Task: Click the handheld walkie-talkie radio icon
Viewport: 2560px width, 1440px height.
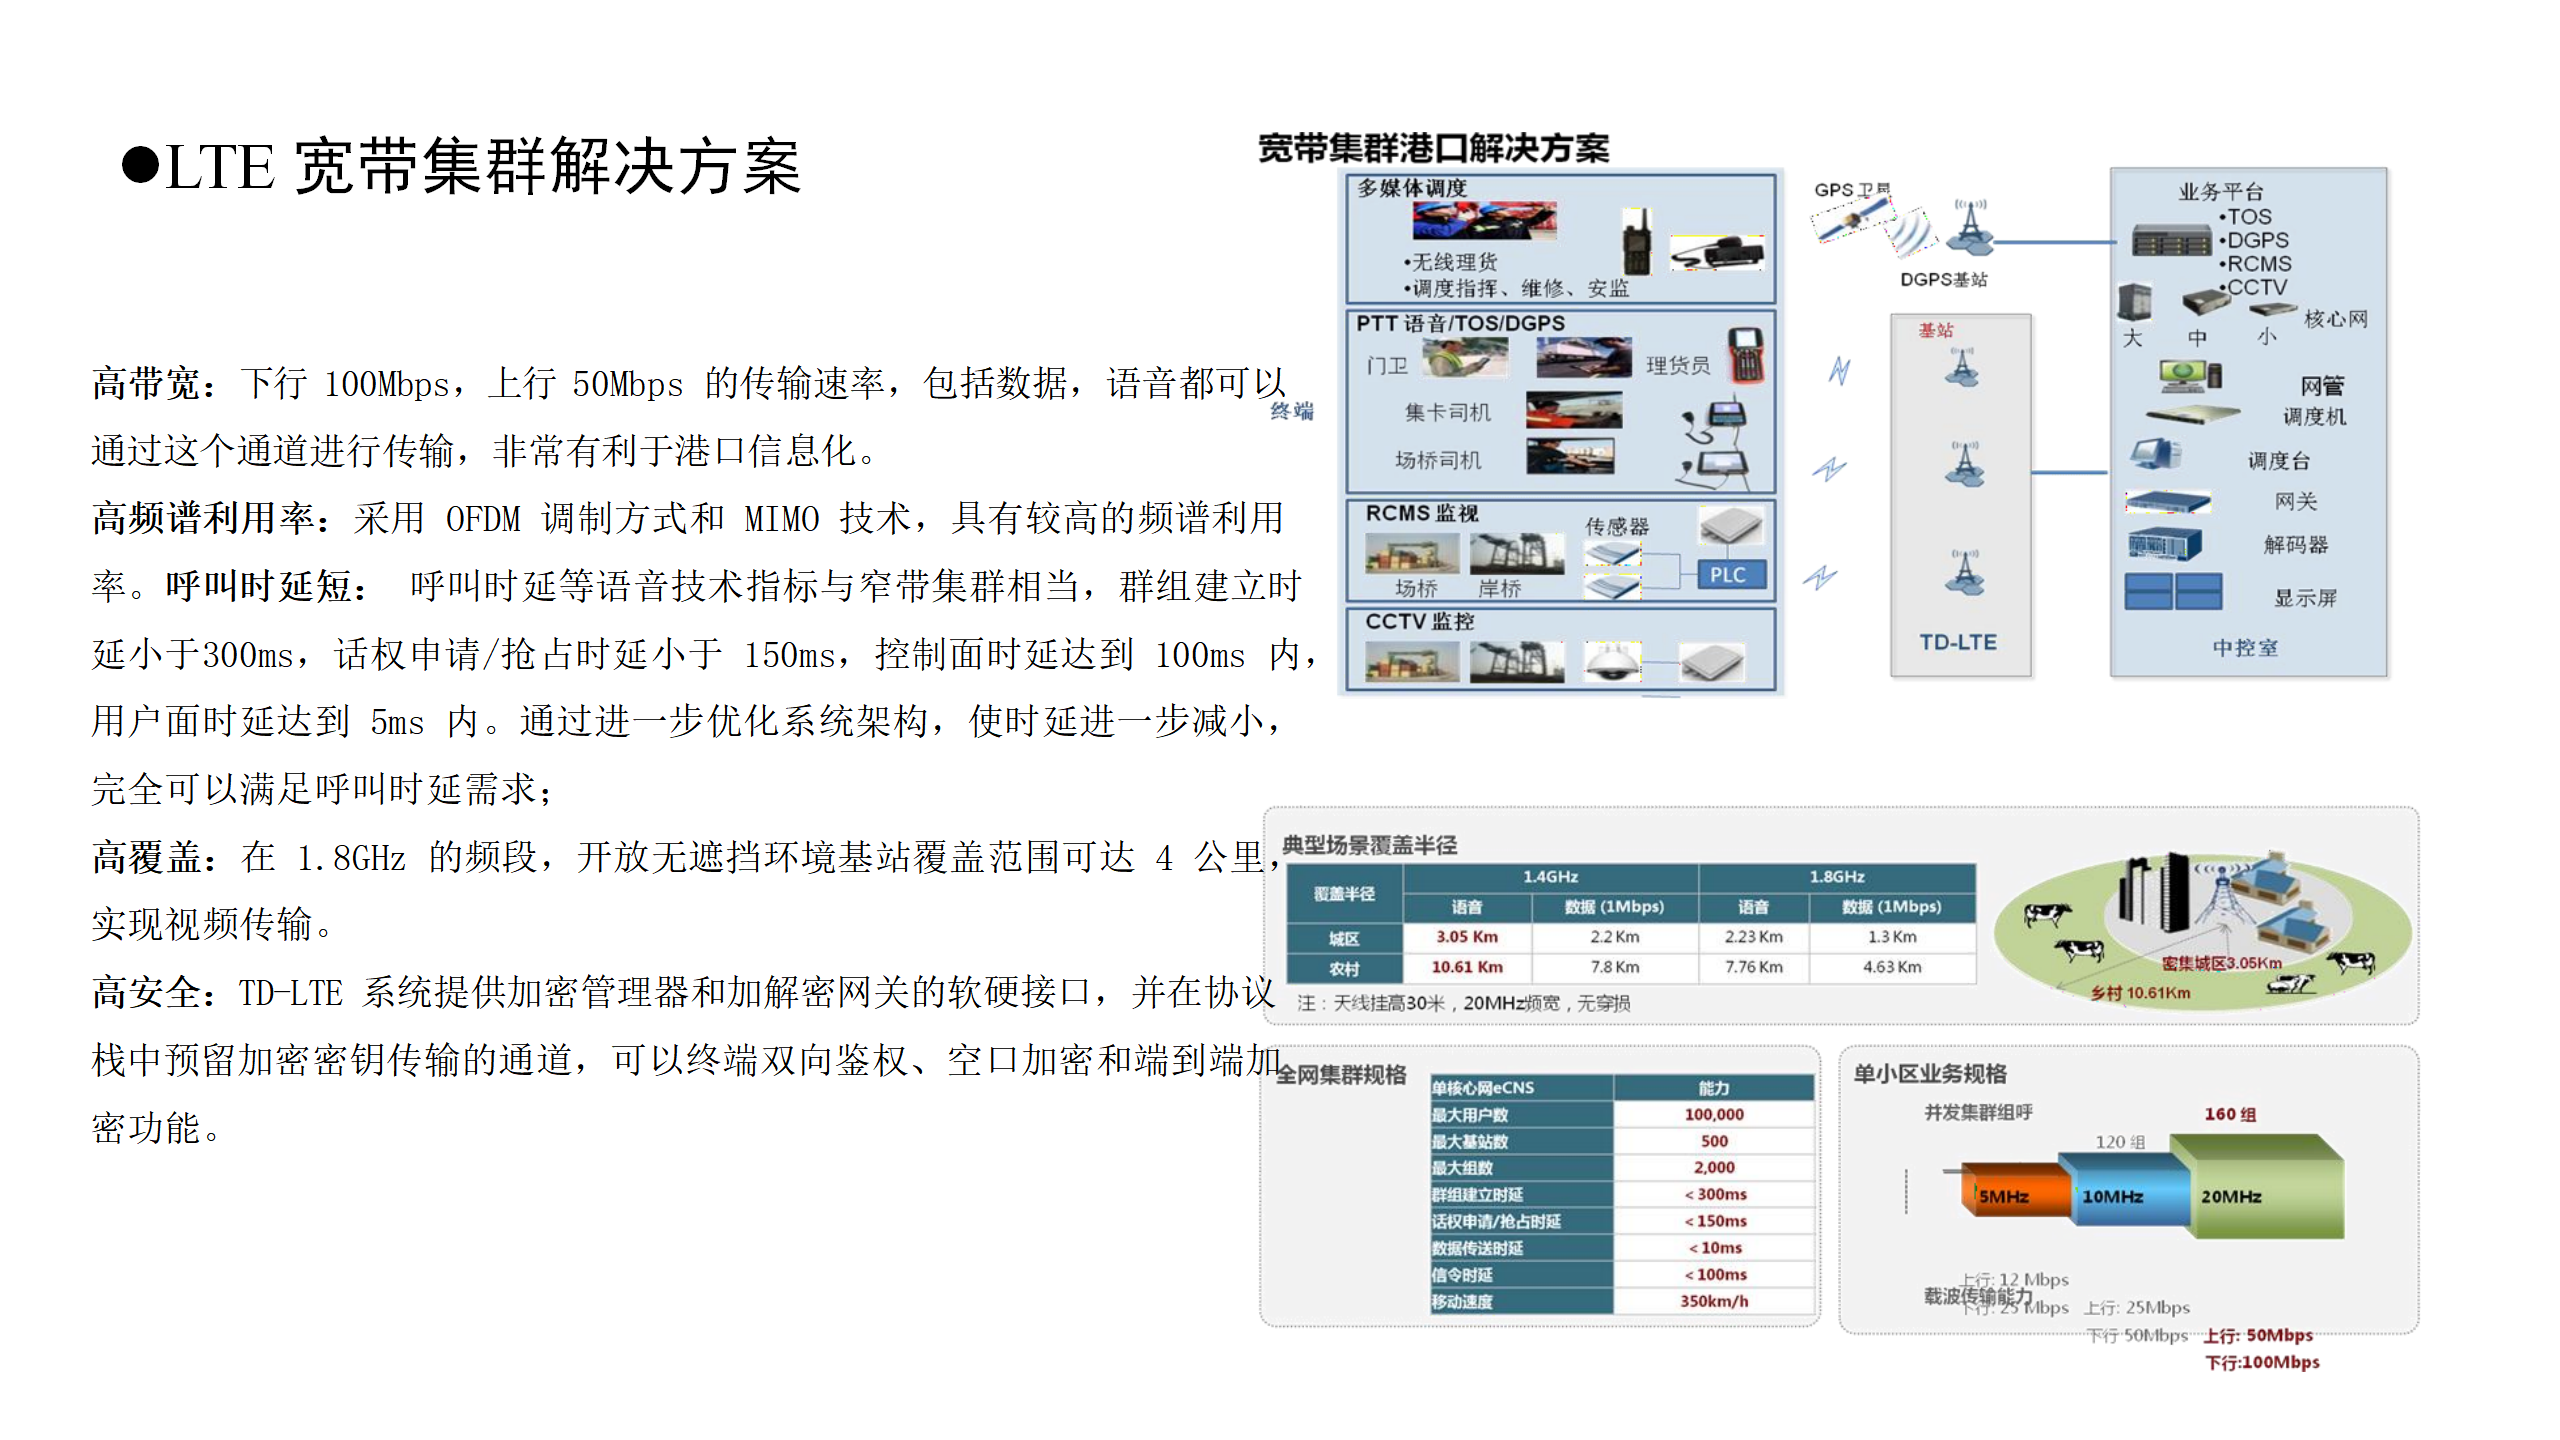Action: [x=1635, y=241]
